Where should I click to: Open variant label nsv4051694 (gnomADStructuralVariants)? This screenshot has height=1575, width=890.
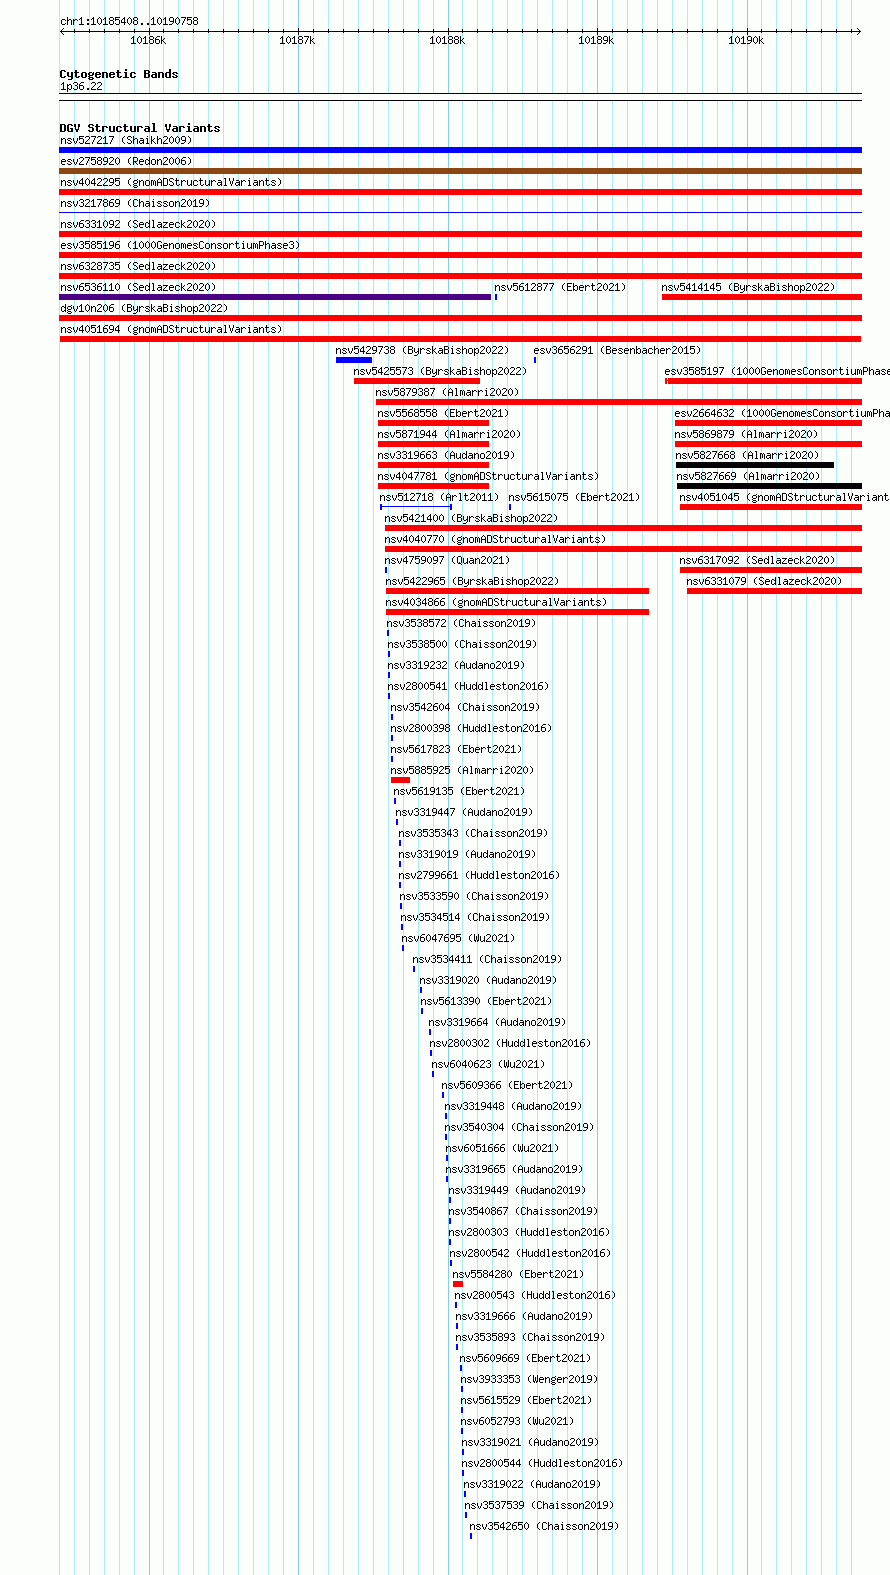[171, 329]
